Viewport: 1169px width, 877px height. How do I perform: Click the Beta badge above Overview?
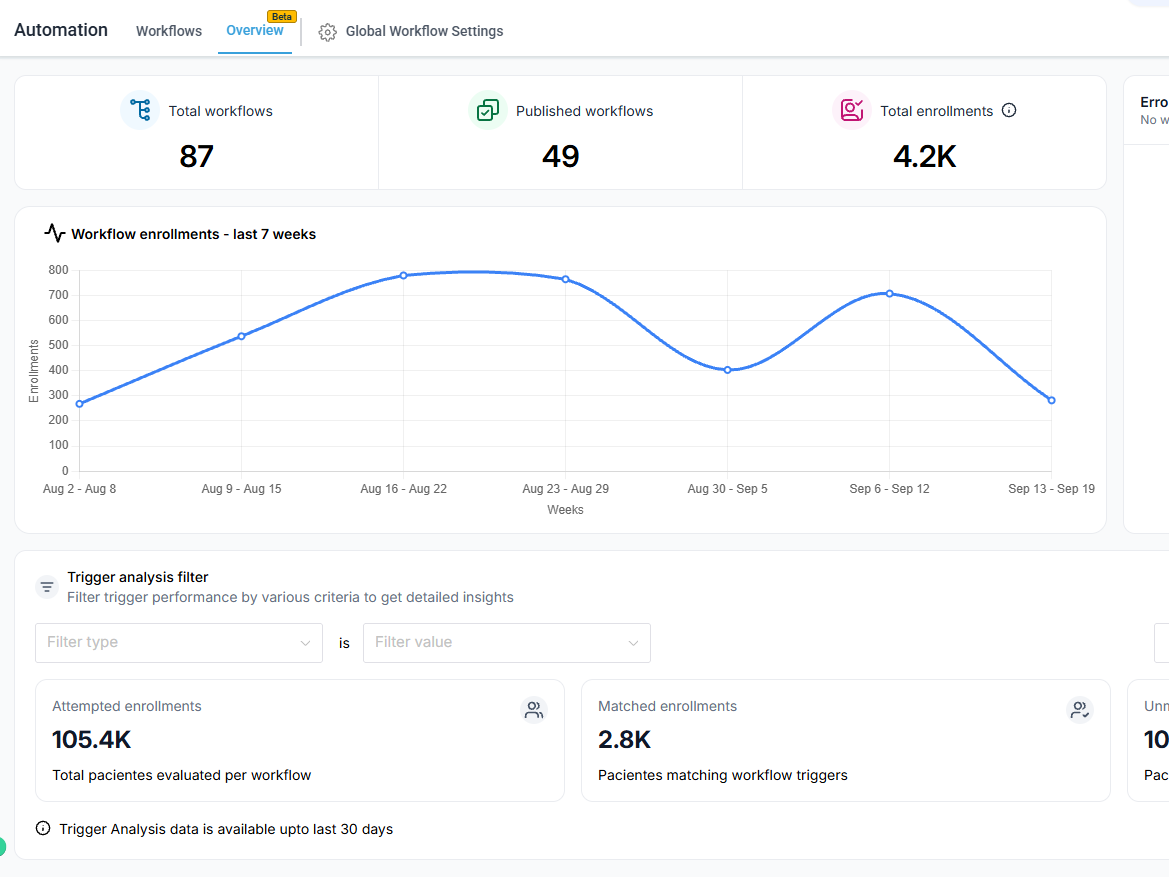[282, 16]
